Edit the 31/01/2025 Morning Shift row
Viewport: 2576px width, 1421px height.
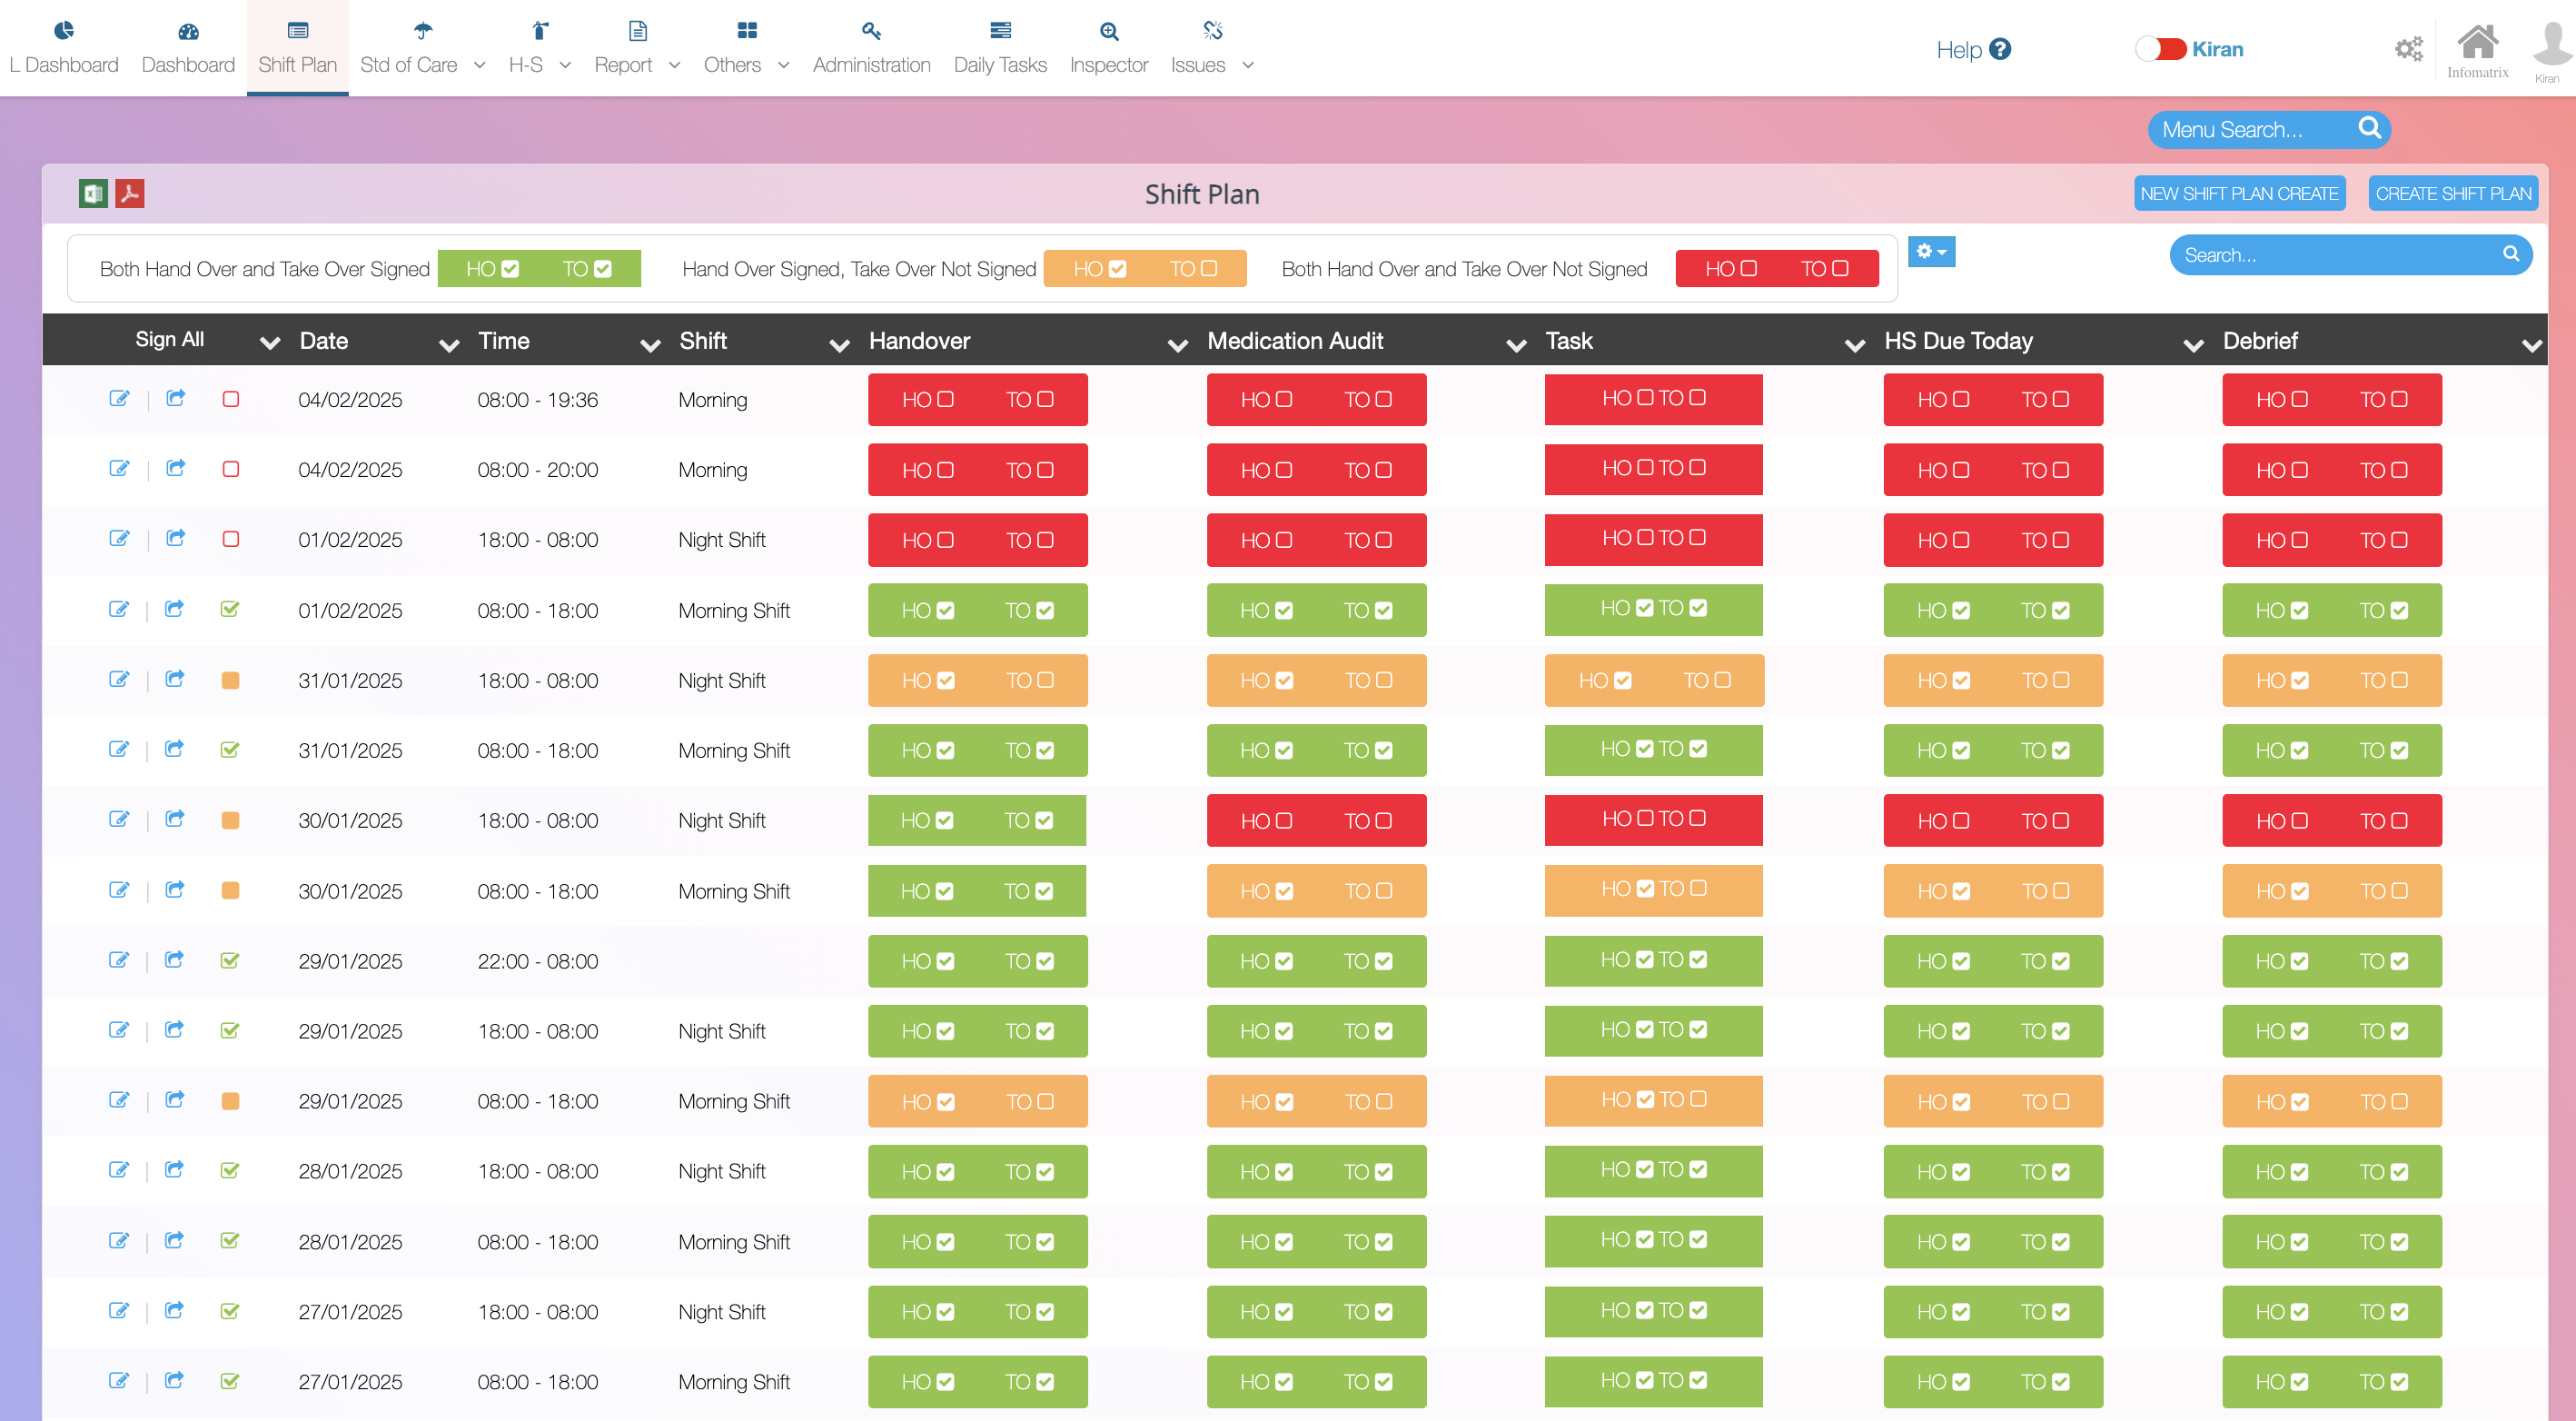(119, 749)
